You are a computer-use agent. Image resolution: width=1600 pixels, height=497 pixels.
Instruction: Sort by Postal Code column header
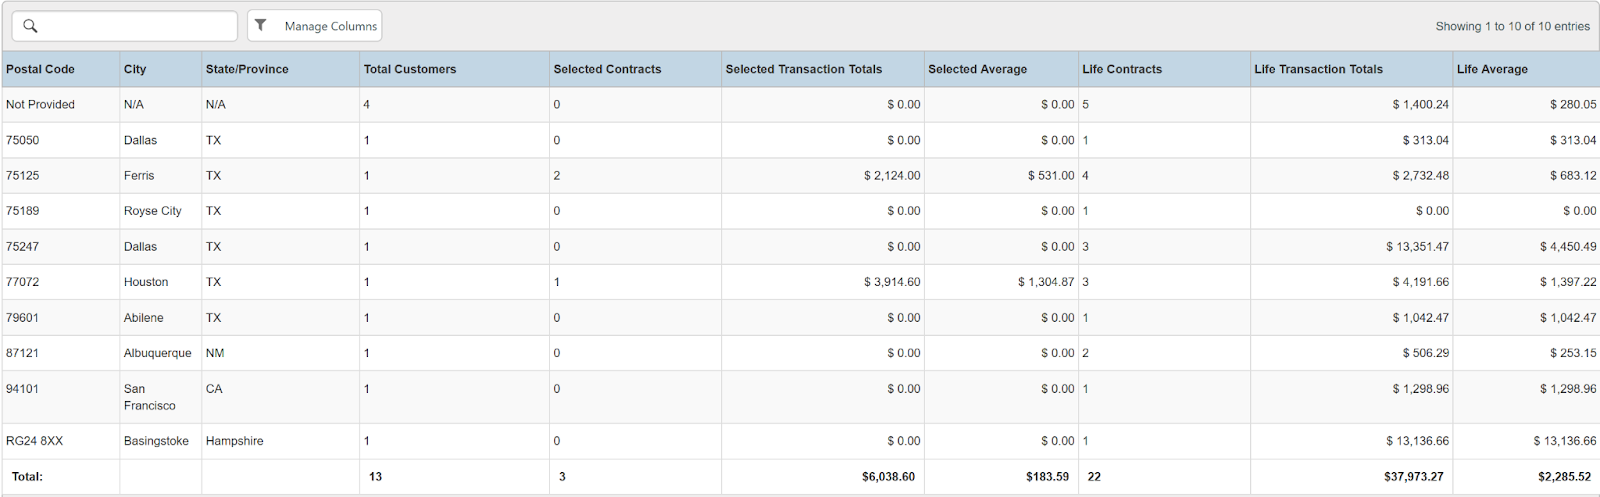(x=40, y=69)
